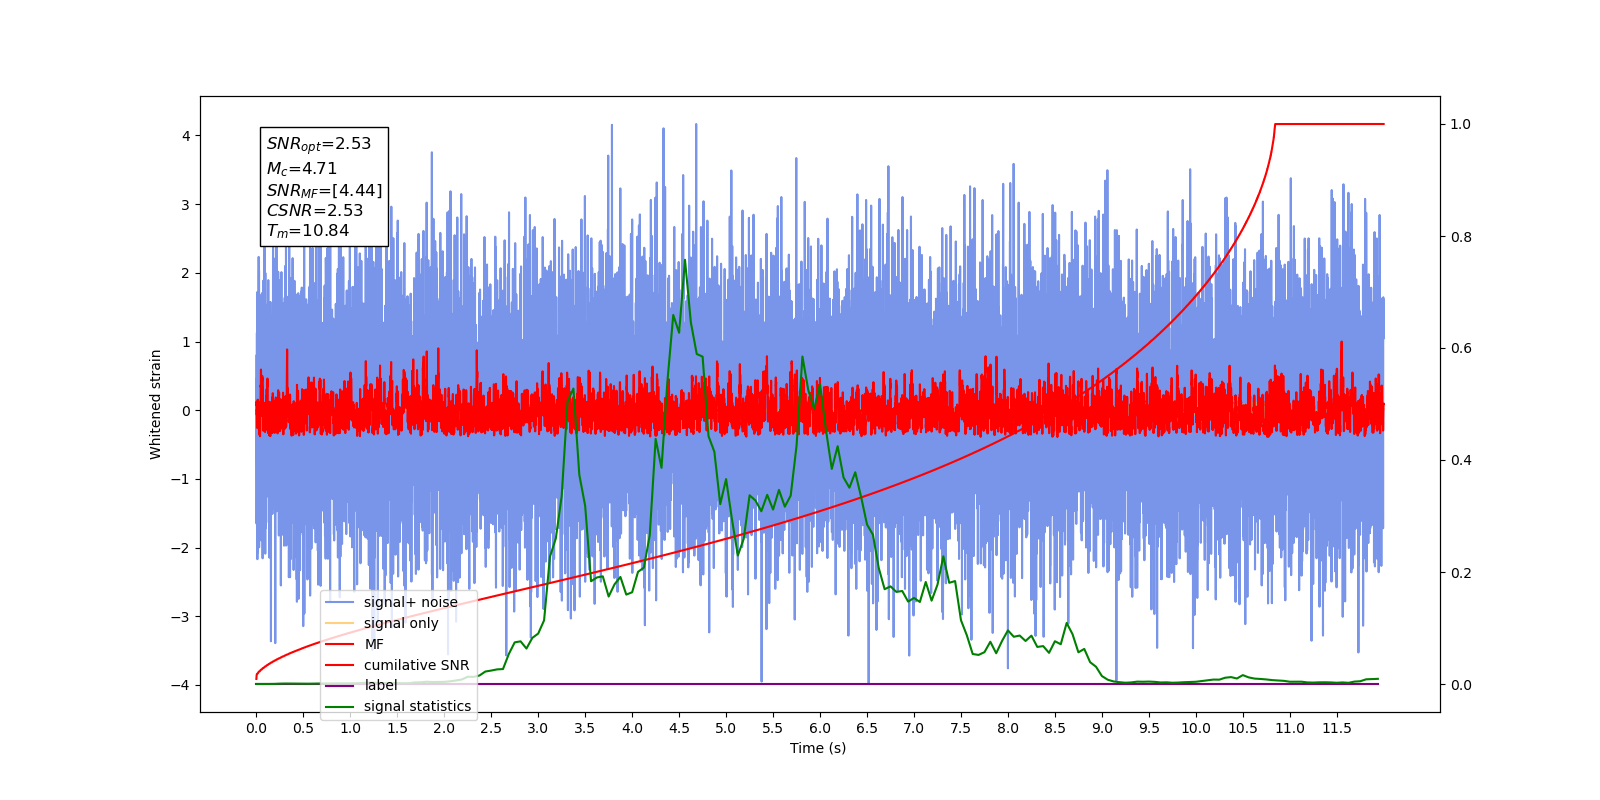Click the green signal statistics peak near 4.5 s
The width and height of the screenshot is (1600, 800).
click(684, 263)
